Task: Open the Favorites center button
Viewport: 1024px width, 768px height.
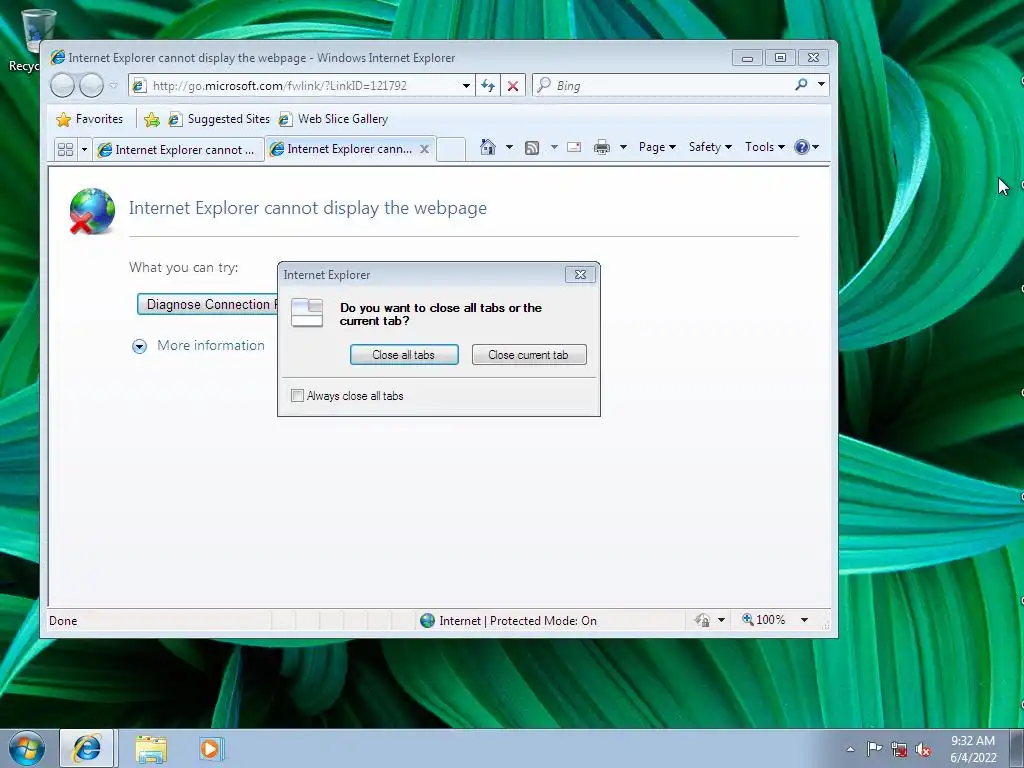Action: pyautogui.click(x=90, y=119)
